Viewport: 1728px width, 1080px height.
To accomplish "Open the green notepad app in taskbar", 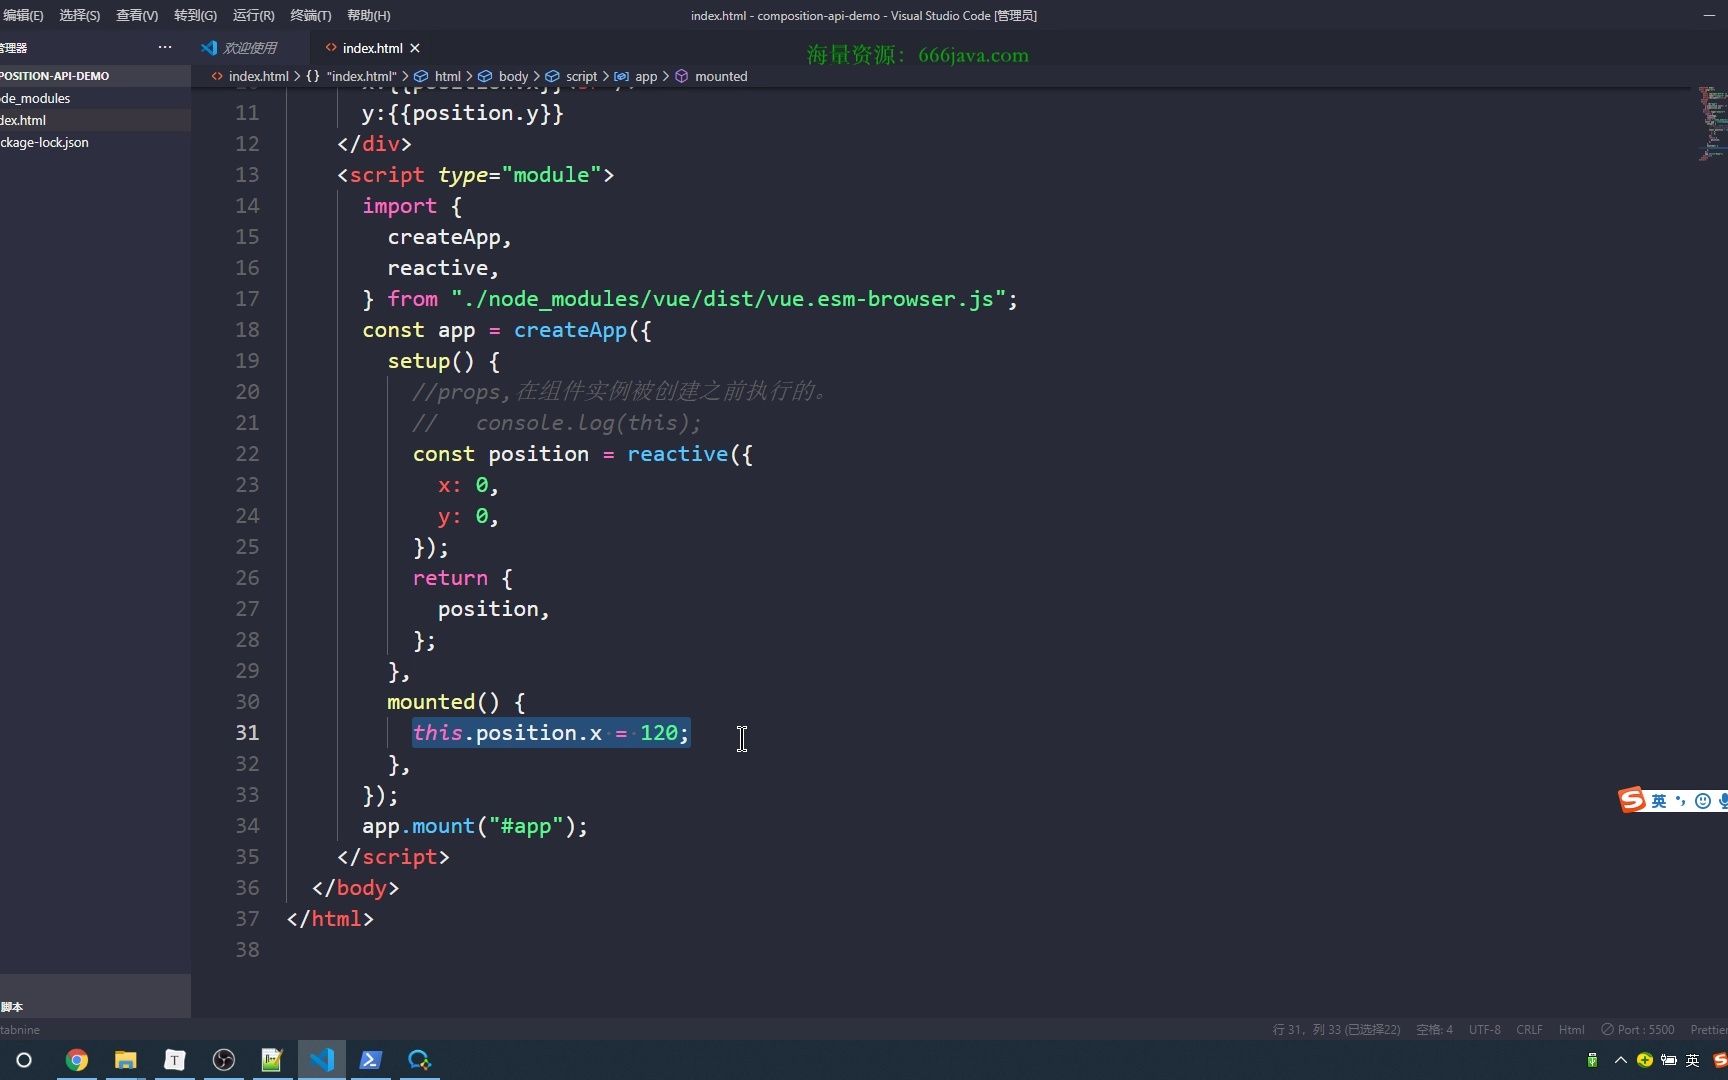I will click(x=272, y=1060).
